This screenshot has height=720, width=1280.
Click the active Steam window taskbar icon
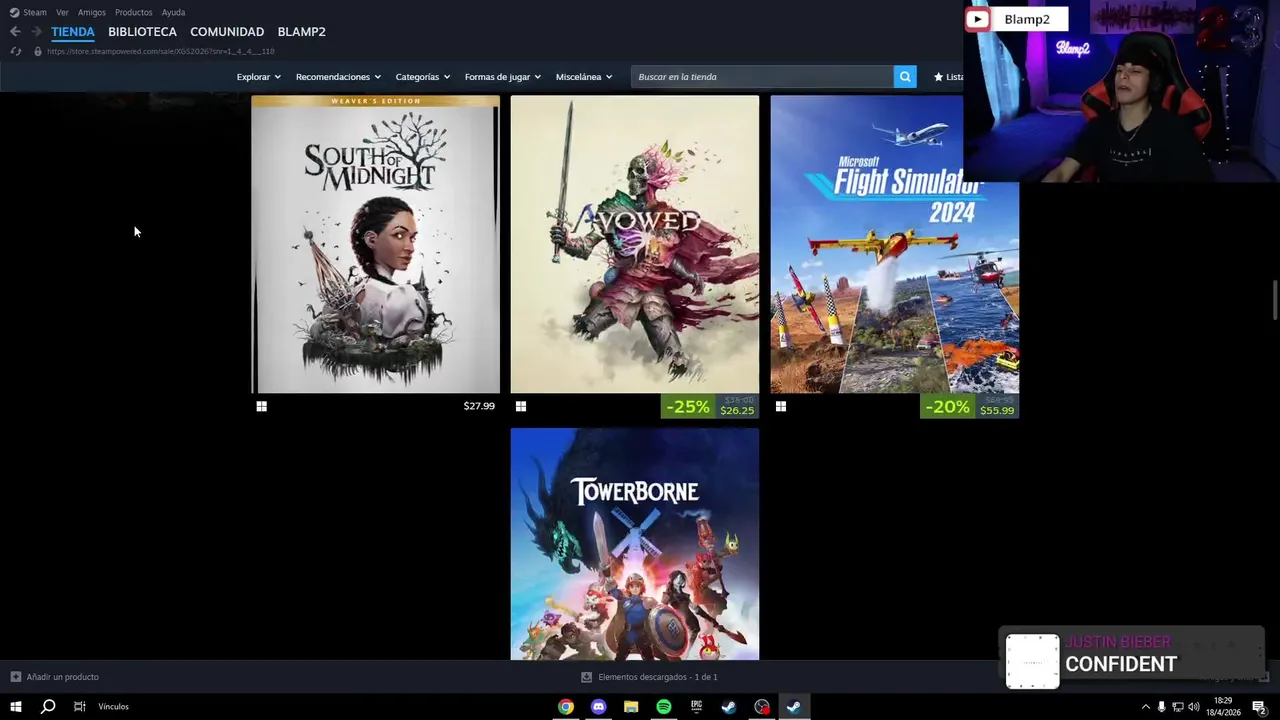(x=794, y=707)
